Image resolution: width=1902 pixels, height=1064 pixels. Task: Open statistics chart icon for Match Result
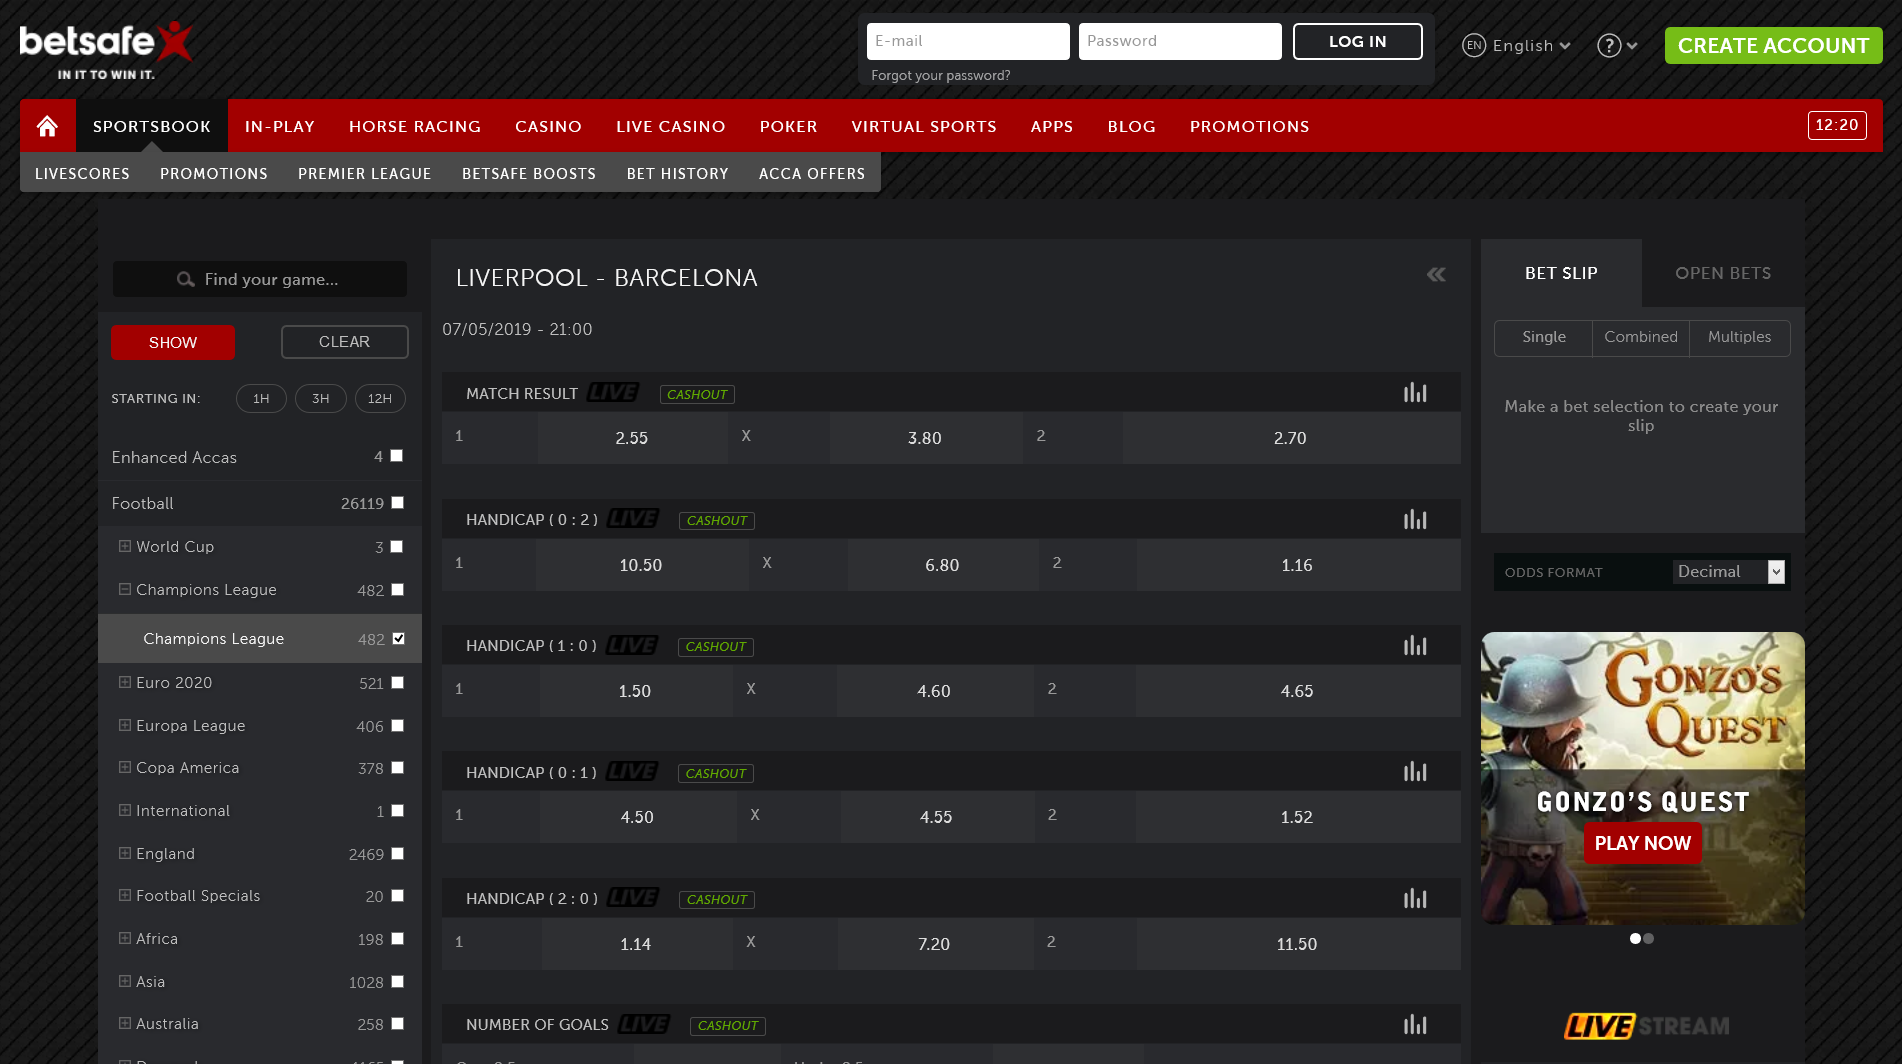[x=1415, y=393]
